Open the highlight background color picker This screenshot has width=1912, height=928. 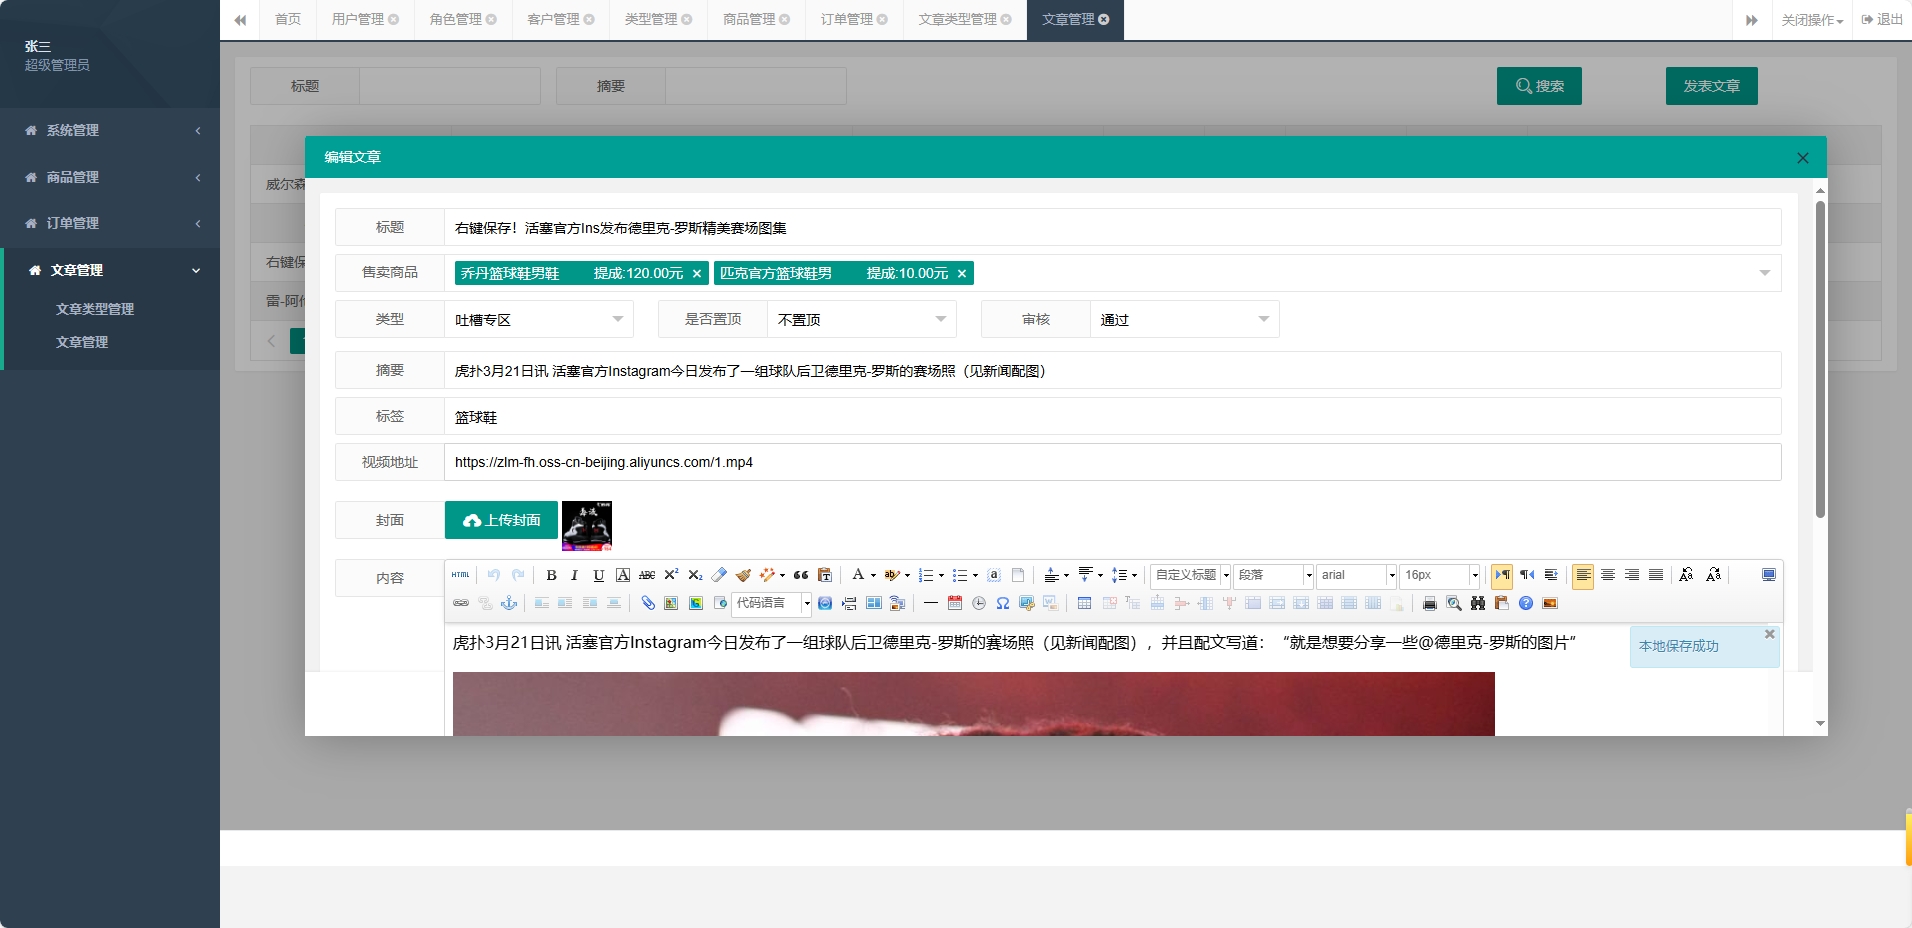point(897,575)
